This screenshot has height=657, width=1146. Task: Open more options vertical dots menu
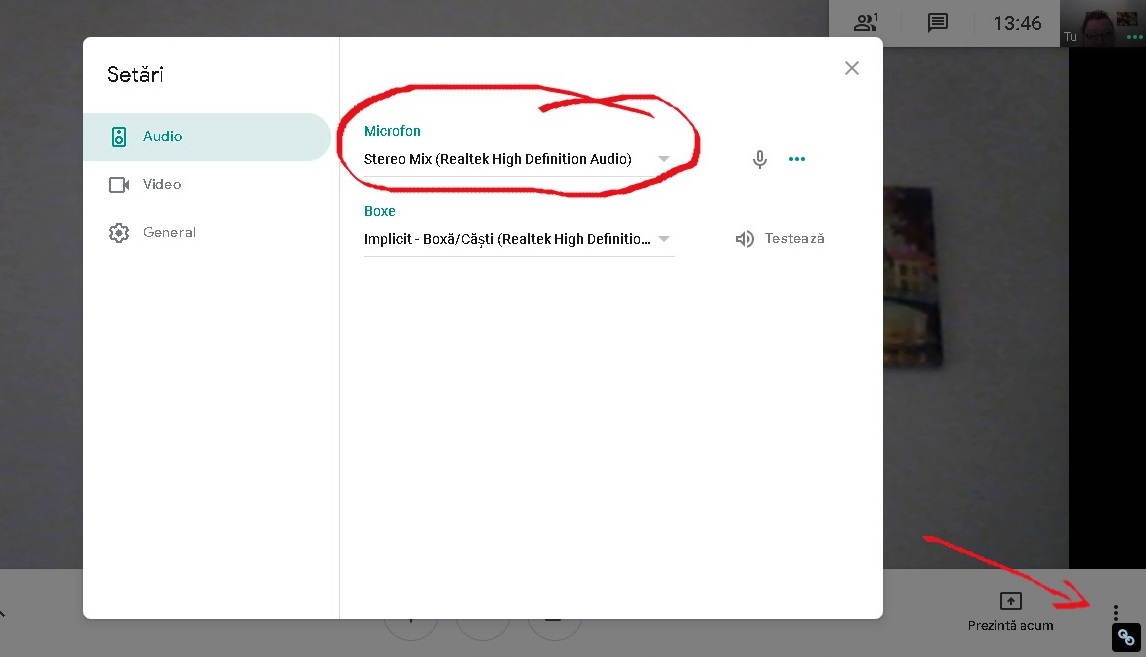[1115, 612]
